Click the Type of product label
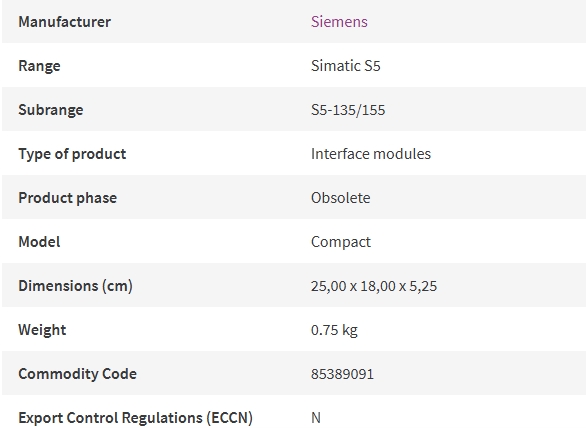Image resolution: width=586 pixels, height=428 pixels. pos(72,154)
